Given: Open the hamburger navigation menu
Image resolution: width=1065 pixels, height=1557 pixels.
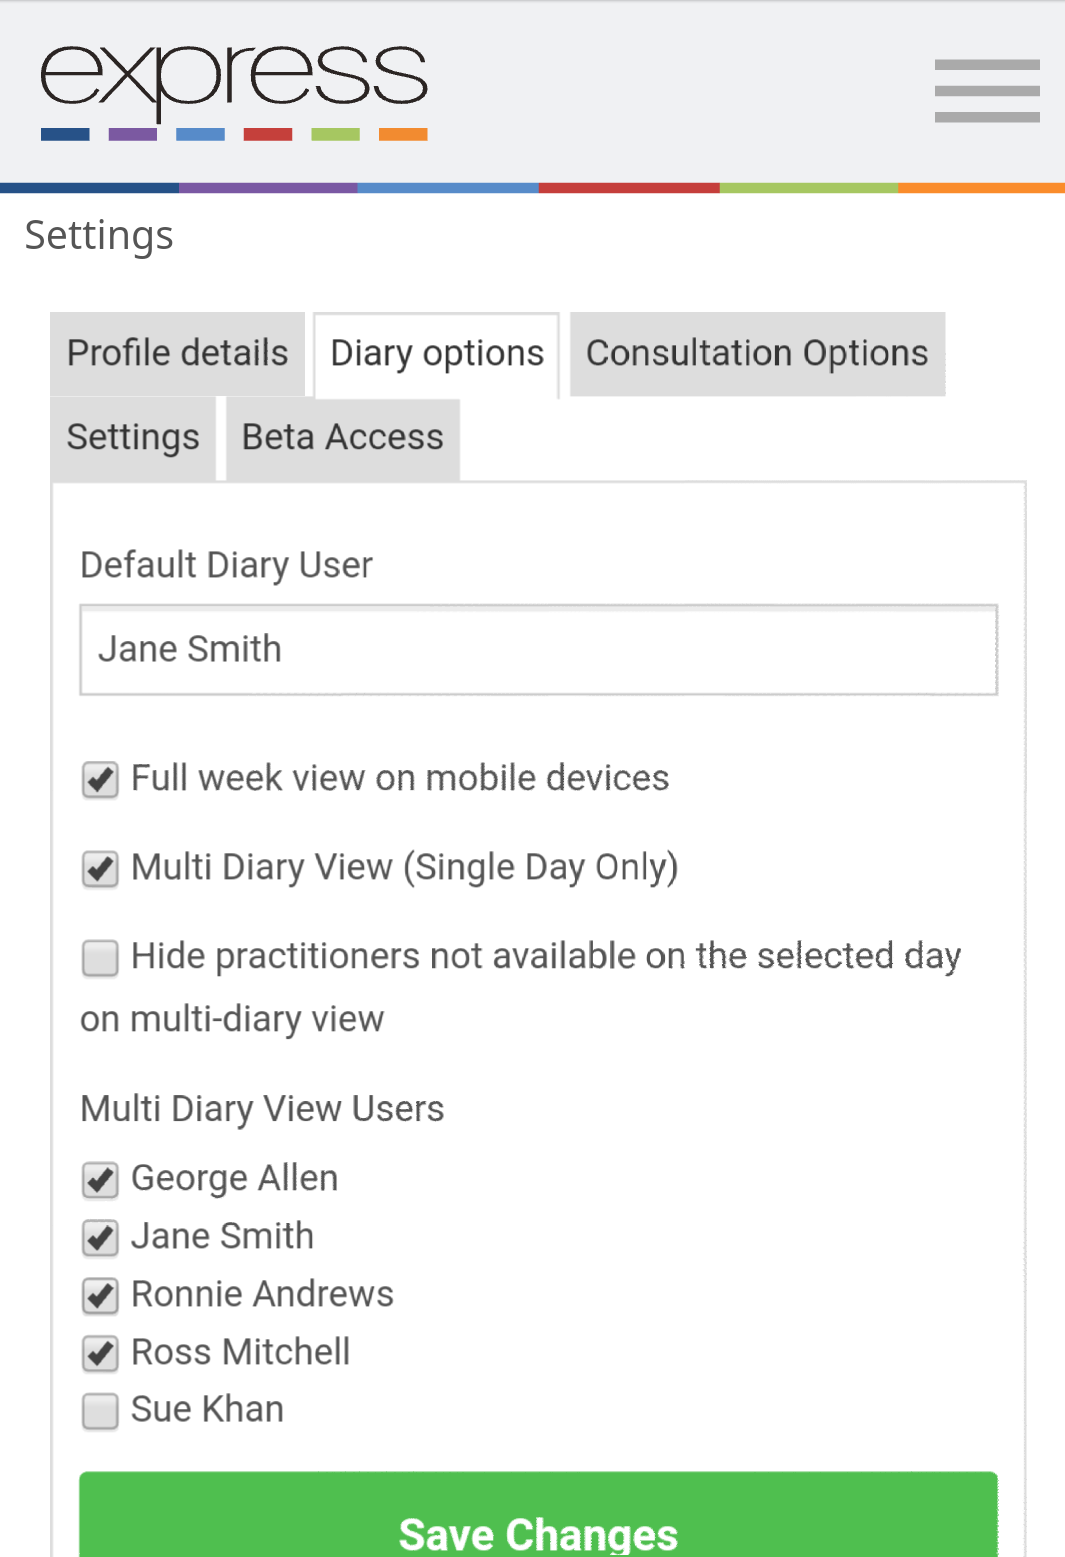Looking at the screenshot, I should pos(987,91).
